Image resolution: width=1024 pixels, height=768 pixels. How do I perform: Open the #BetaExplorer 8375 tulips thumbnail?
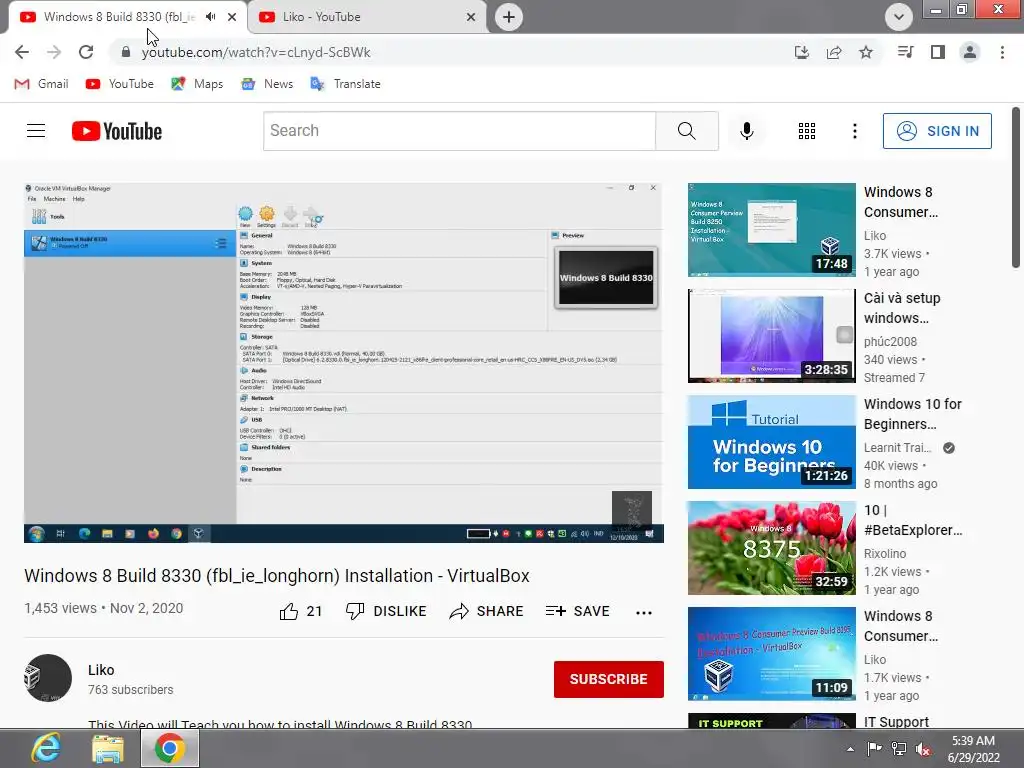point(771,548)
